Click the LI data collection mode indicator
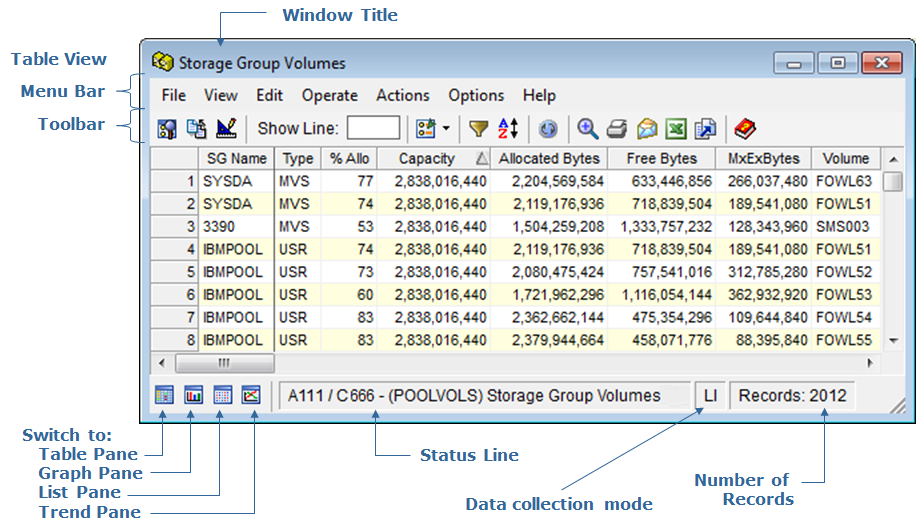 click(x=710, y=395)
